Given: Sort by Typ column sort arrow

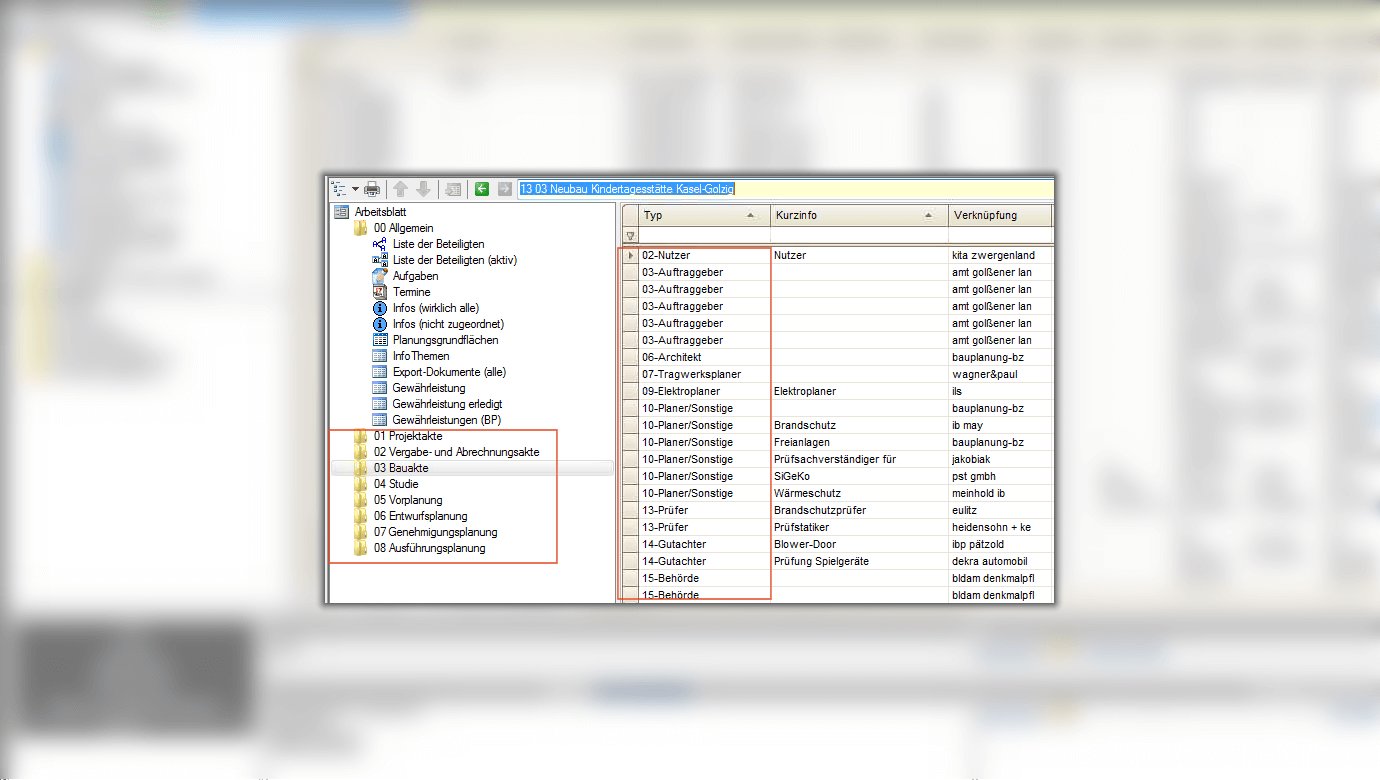Looking at the screenshot, I should coord(750,215).
